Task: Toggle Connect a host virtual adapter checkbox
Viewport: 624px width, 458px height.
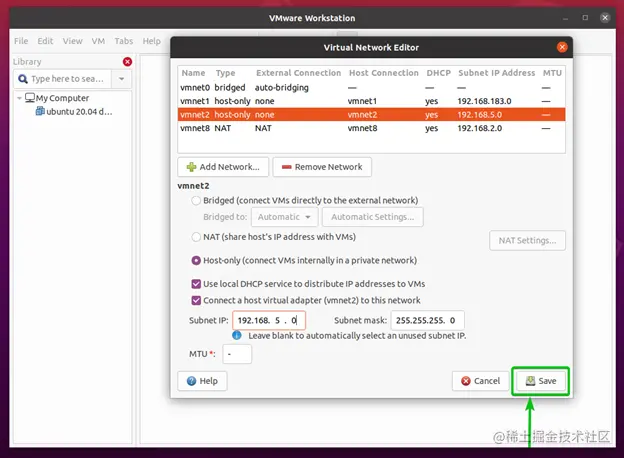Action: point(196,300)
